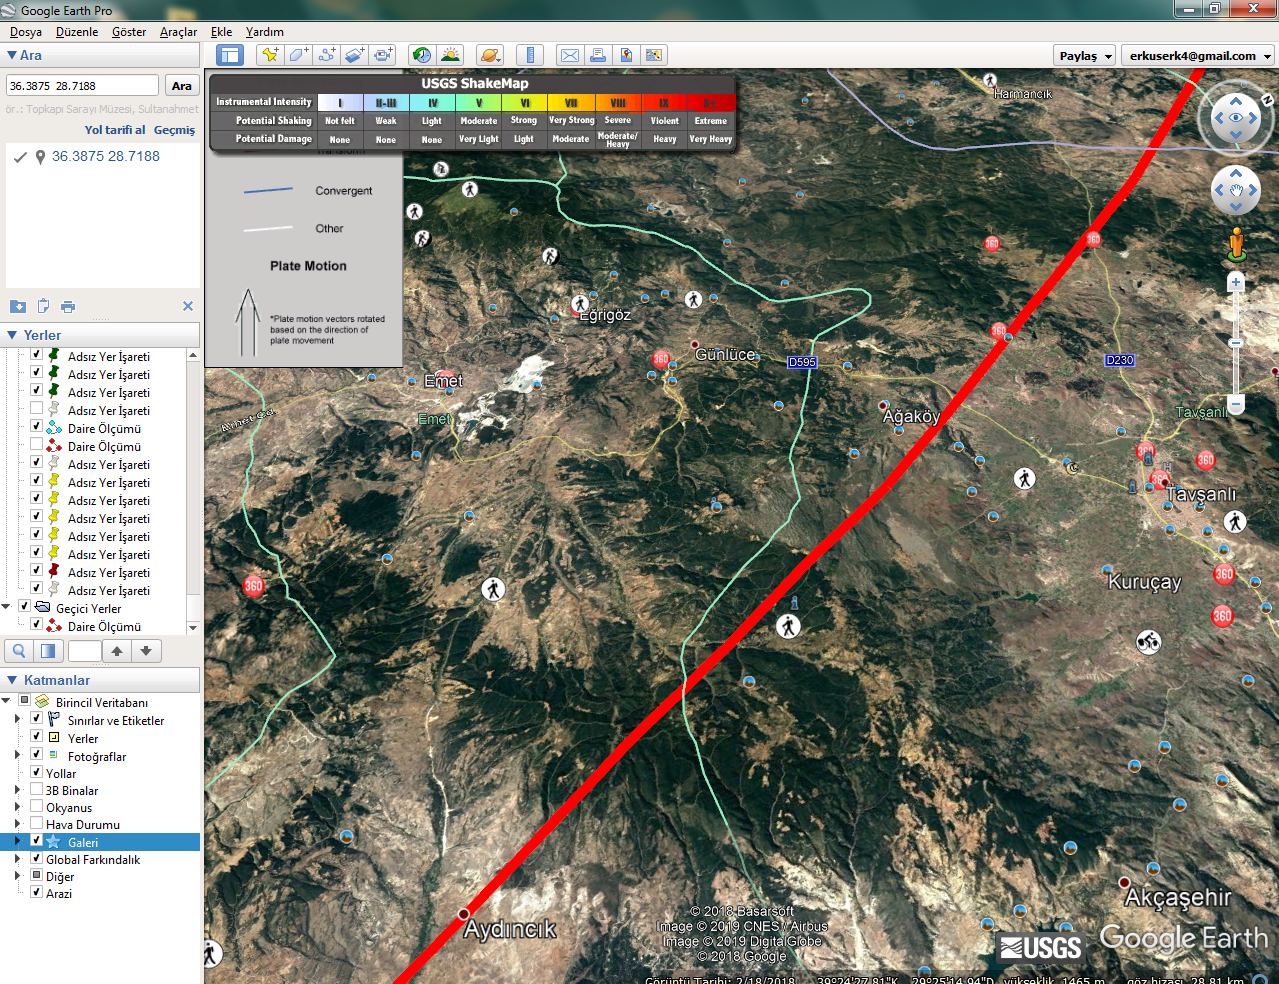Image resolution: width=1279 pixels, height=984 pixels.
Task: Uncheck the Global Farkındalık layer
Action: pyautogui.click(x=36, y=859)
